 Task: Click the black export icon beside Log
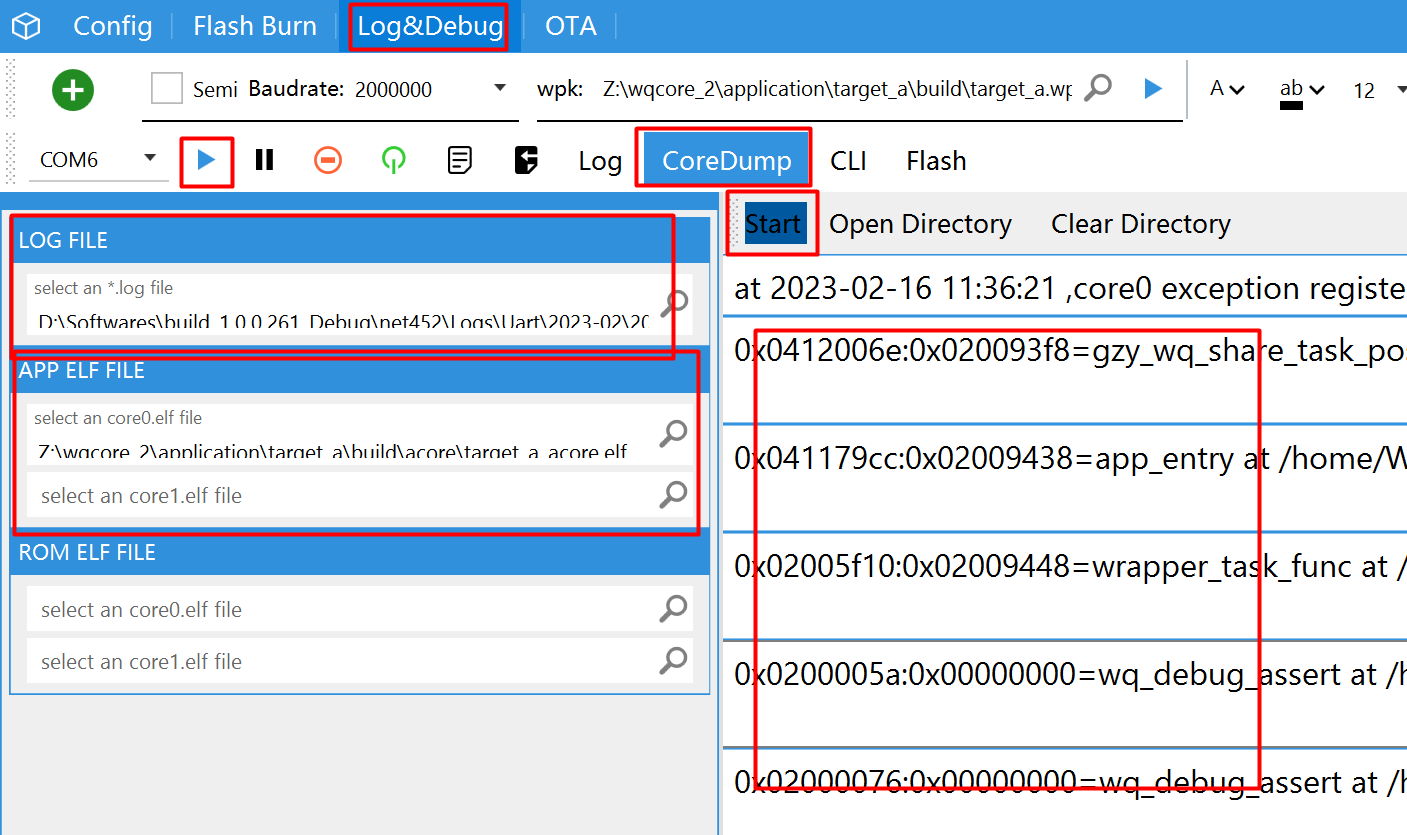point(526,159)
